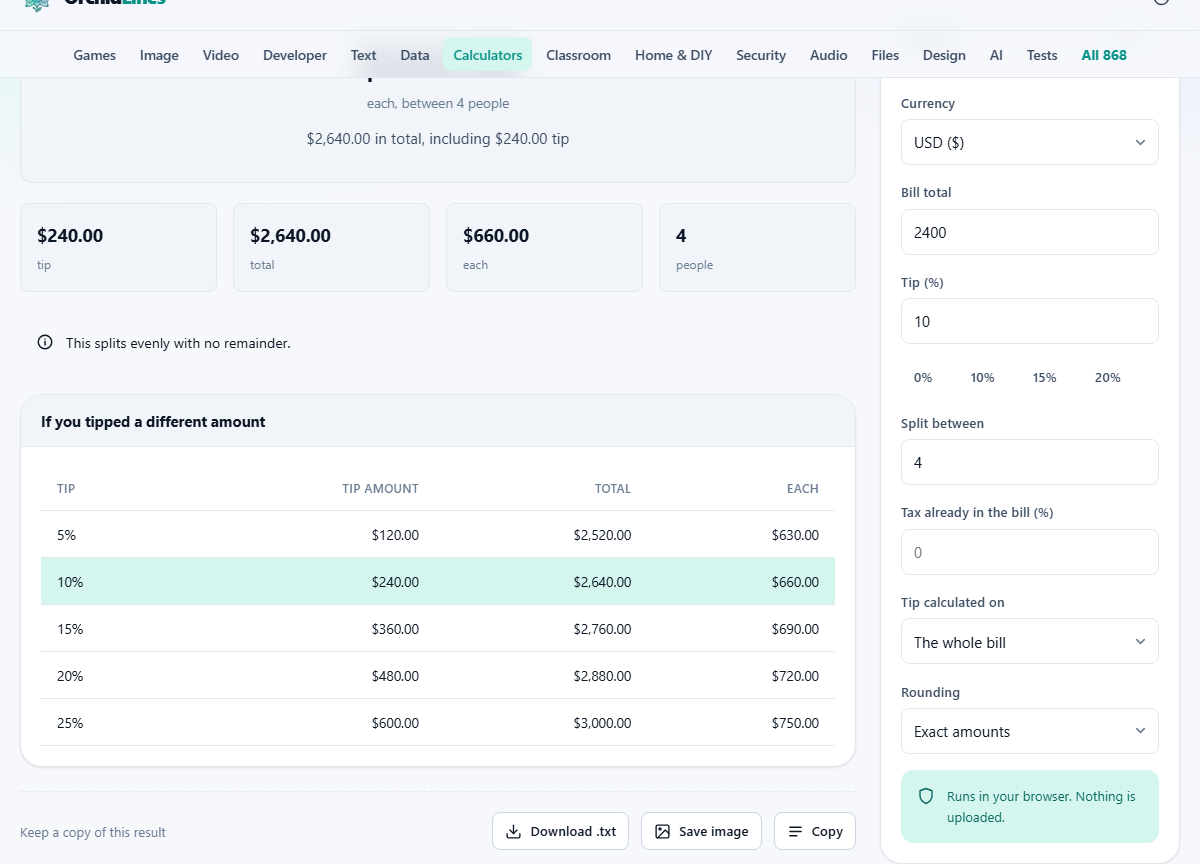Click the $630.00 each cell
Image resolution: width=1200 pixels, height=864 pixels.
pos(795,535)
